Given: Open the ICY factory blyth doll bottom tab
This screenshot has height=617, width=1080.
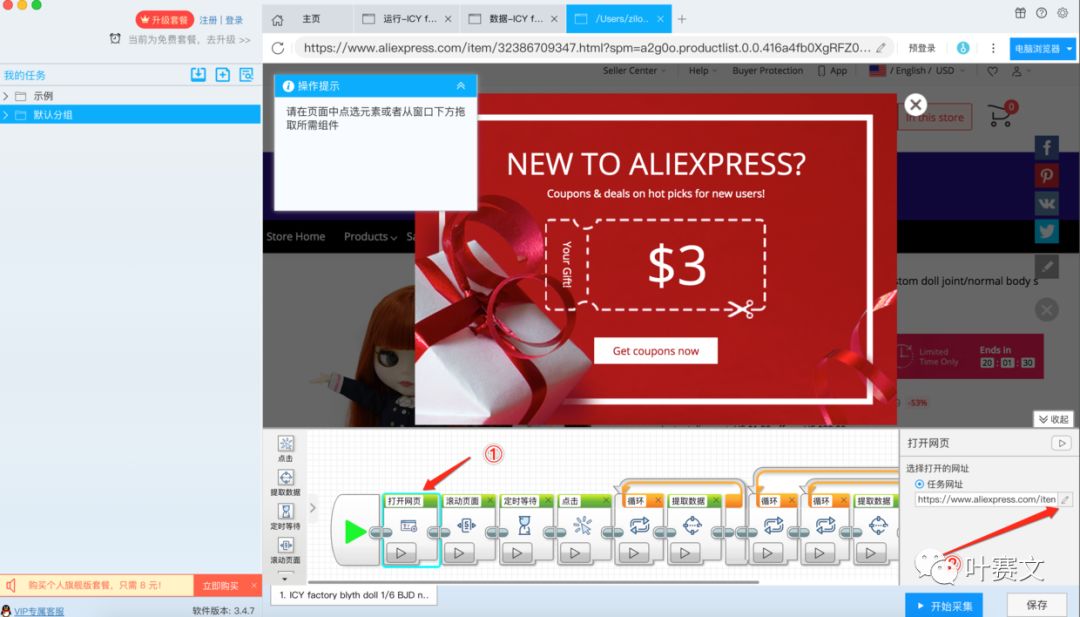Looking at the screenshot, I should (354, 595).
